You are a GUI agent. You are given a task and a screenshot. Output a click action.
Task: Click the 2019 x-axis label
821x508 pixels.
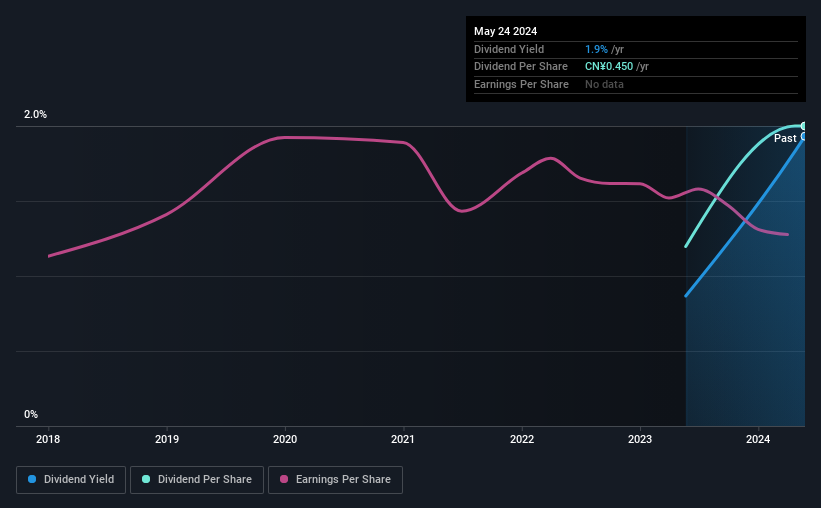pos(167,439)
